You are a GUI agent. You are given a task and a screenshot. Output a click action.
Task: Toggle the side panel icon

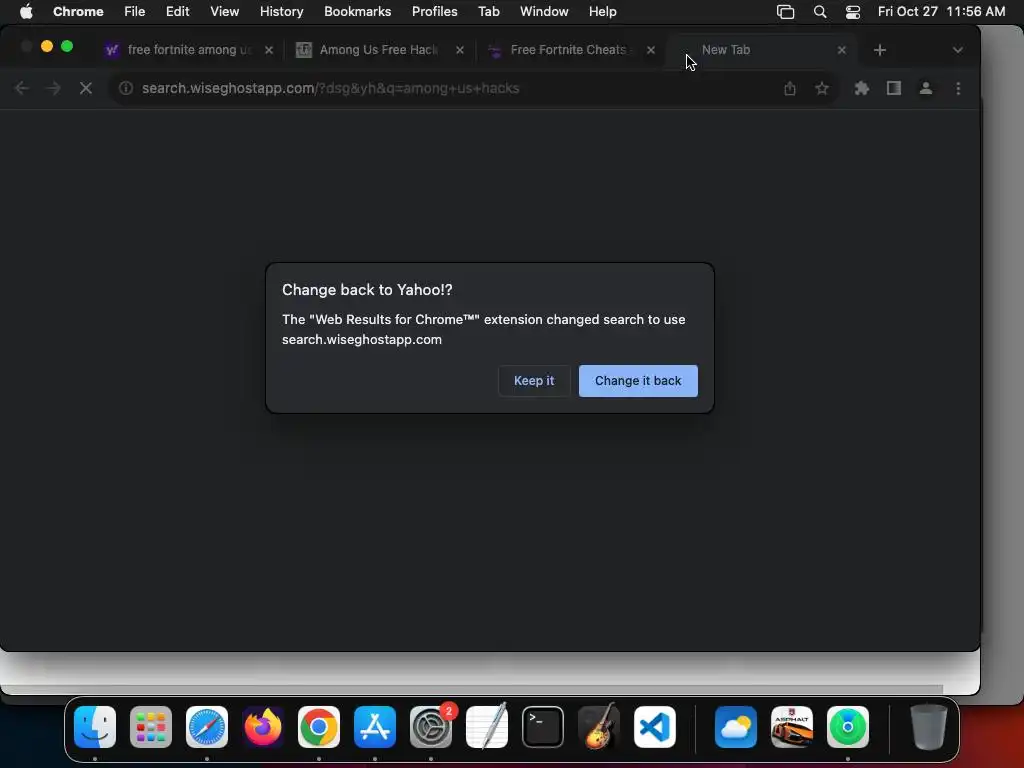[x=893, y=88]
